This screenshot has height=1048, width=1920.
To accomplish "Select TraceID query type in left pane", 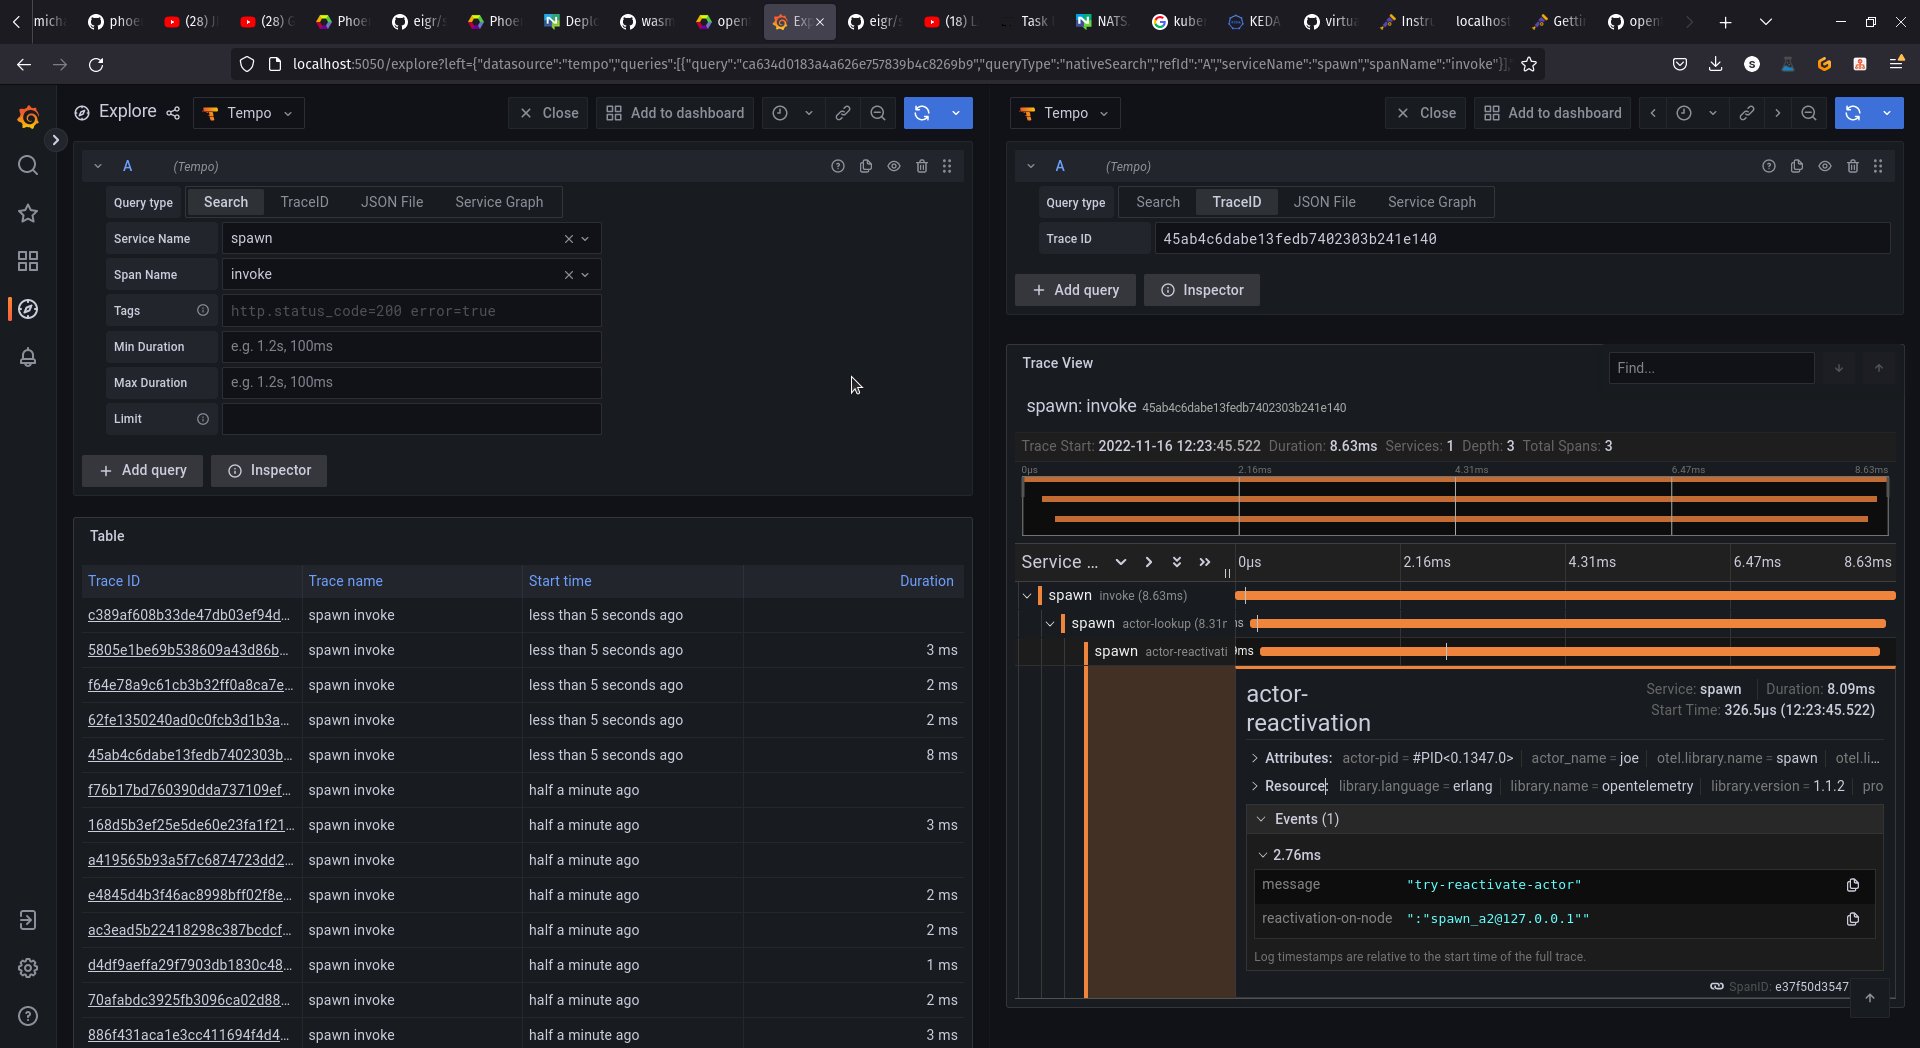I will coord(304,202).
